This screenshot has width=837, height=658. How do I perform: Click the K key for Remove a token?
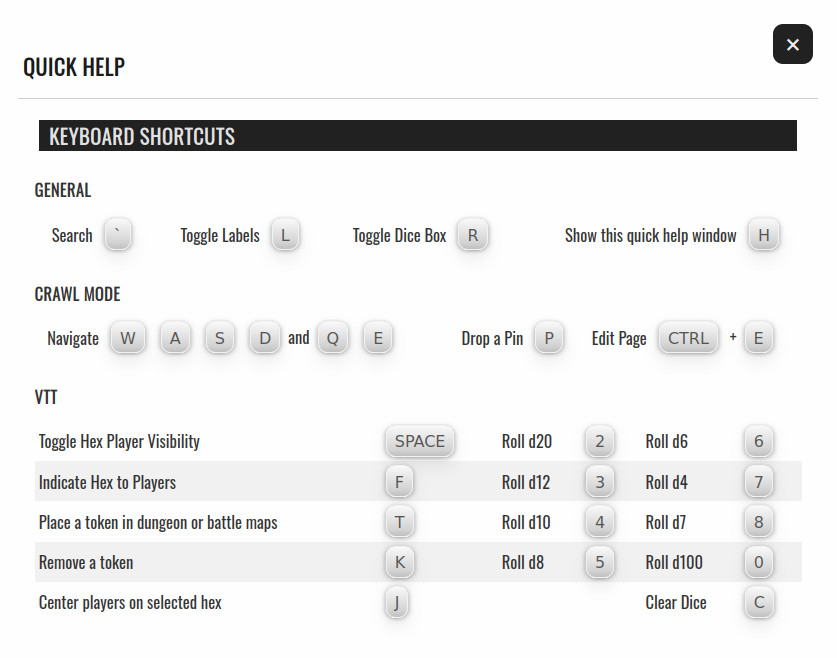click(x=399, y=562)
